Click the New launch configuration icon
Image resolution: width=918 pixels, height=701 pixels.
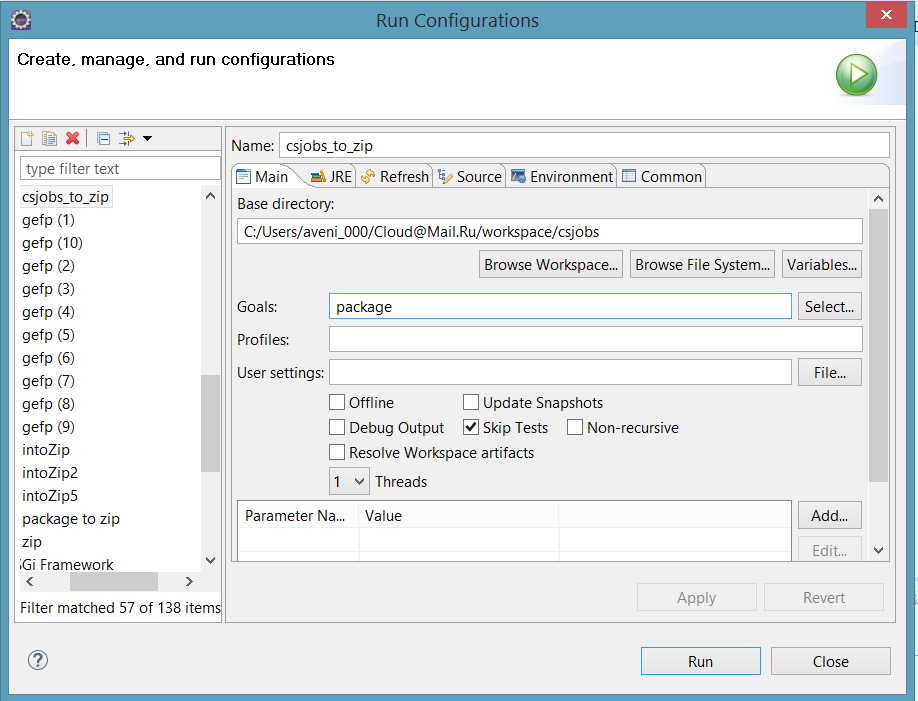tap(28, 138)
